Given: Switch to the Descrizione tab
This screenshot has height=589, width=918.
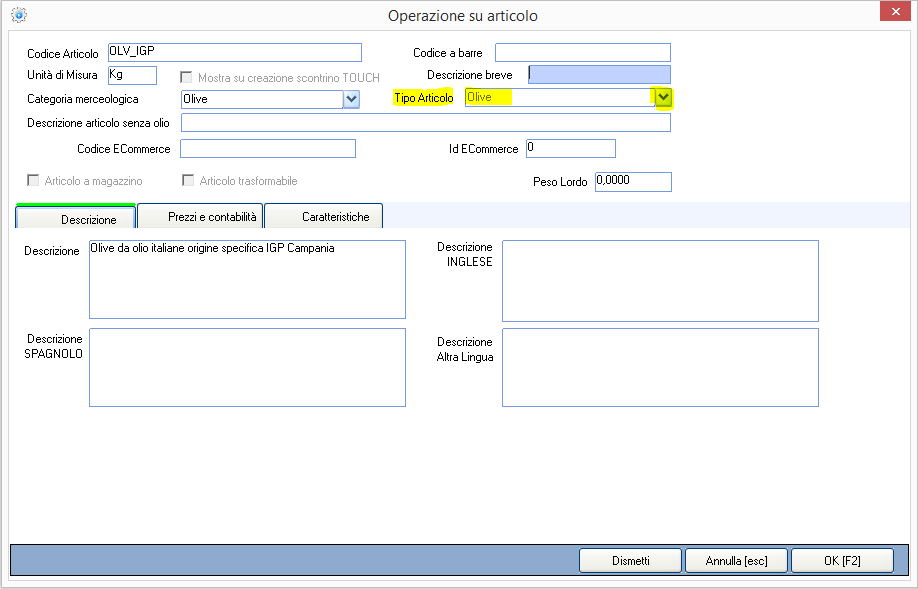Looking at the screenshot, I should pyautogui.click(x=76, y=217).
